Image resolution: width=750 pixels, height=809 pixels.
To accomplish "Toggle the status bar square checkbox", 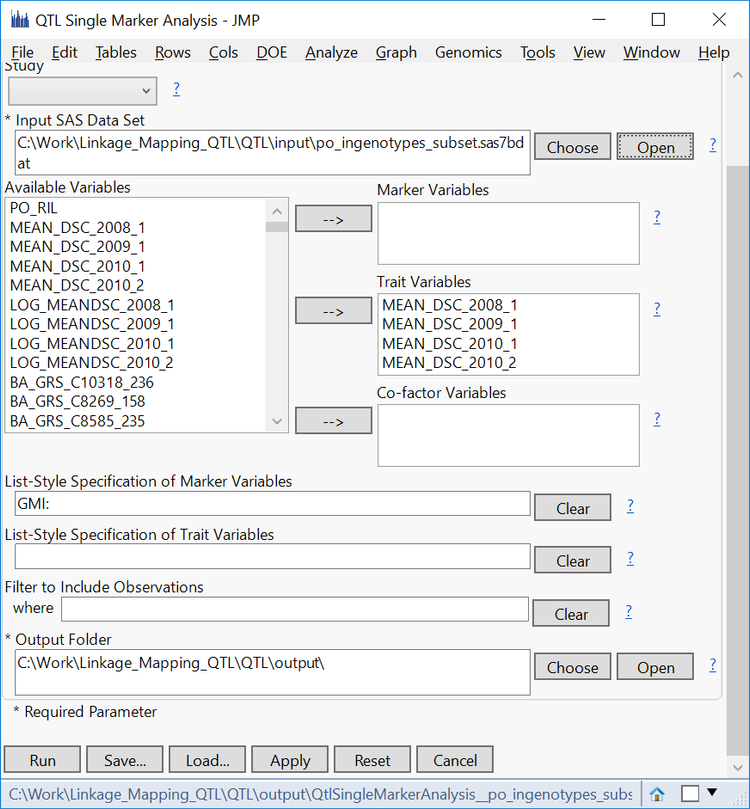I will coord(689,794).
